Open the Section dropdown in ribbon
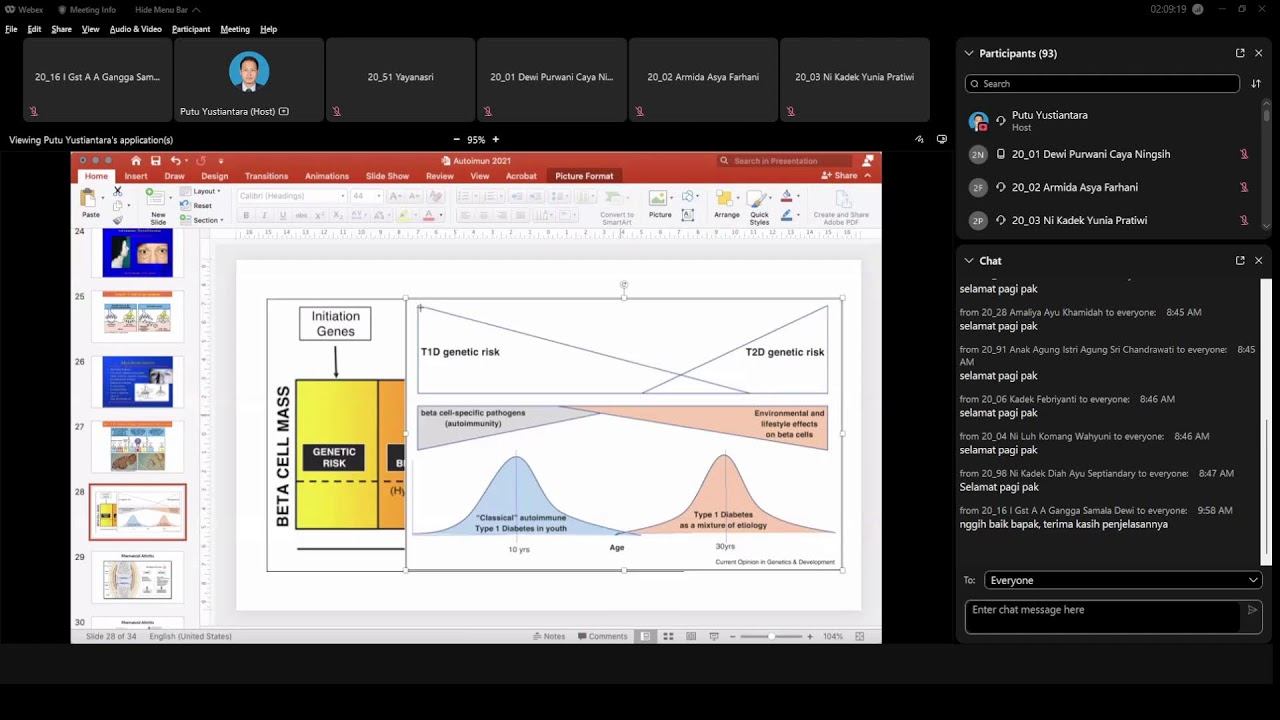Viewport: 1280px width, 720px height. click(x=201, y=220)
